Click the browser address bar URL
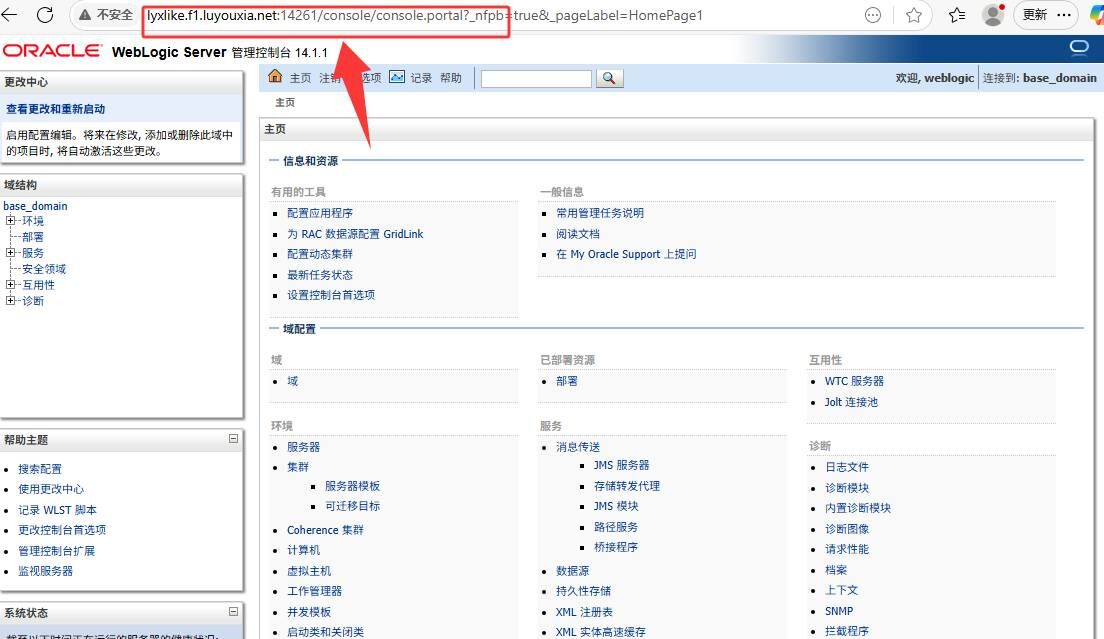Viewport: 1104px width, 639px height. [x=425, y=15]
